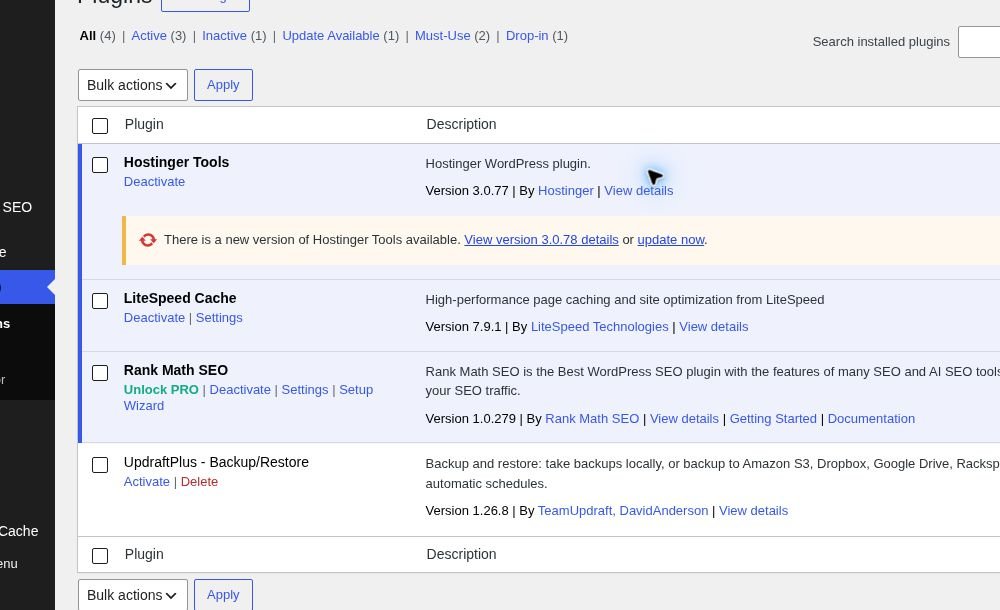Viewport: 1000px width, 610px height.
Task: Open the Hostinger author link
Action: click(566, 191)
